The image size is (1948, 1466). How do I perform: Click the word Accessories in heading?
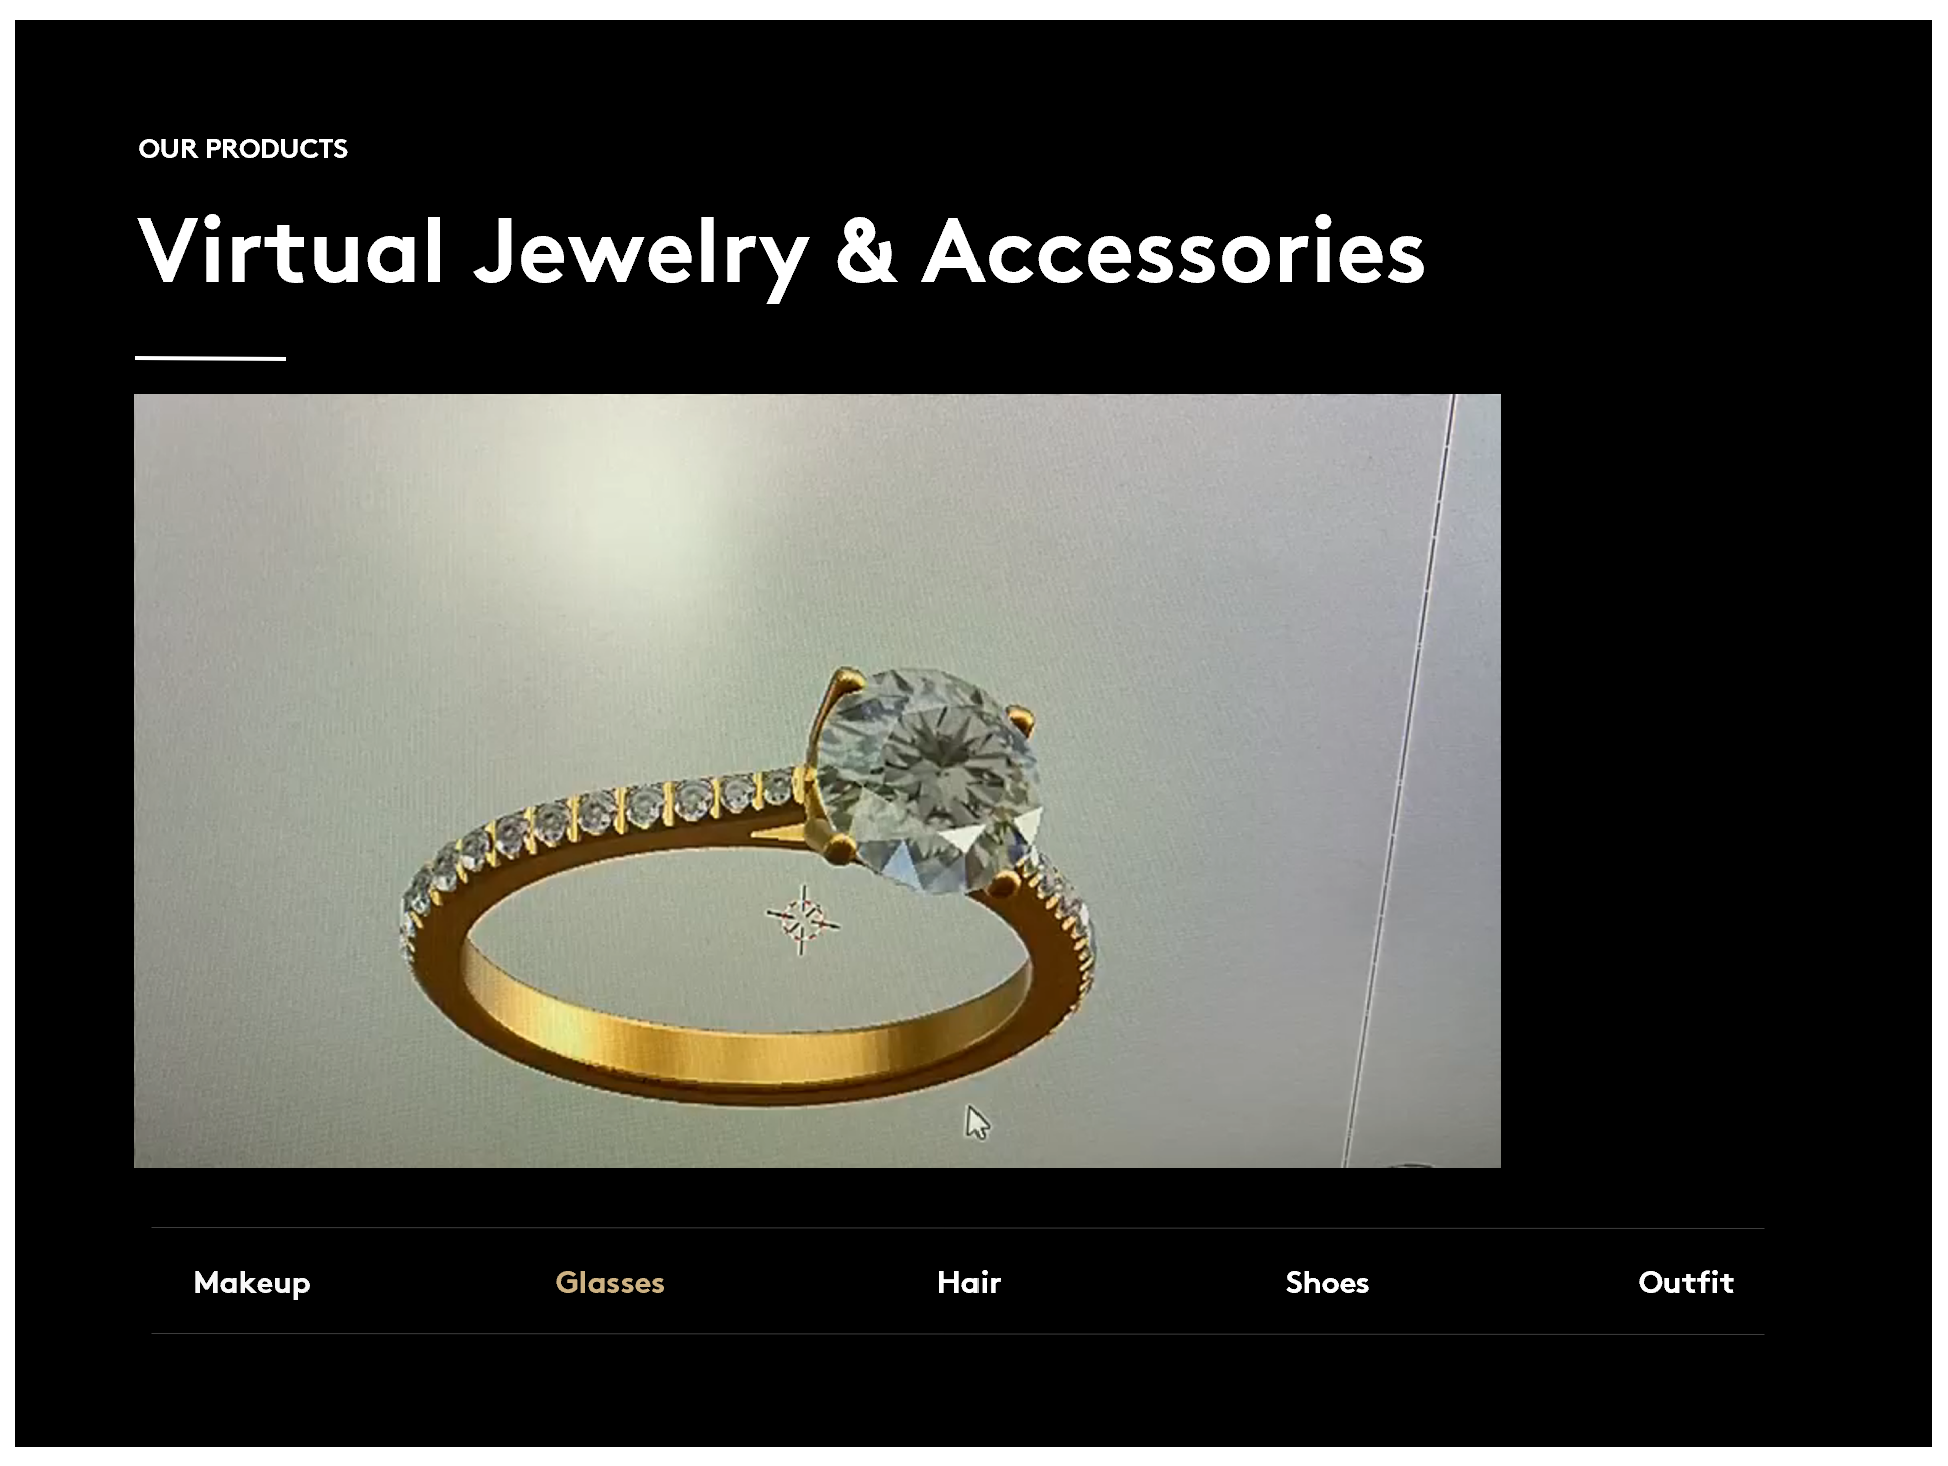coord(1174,250)
